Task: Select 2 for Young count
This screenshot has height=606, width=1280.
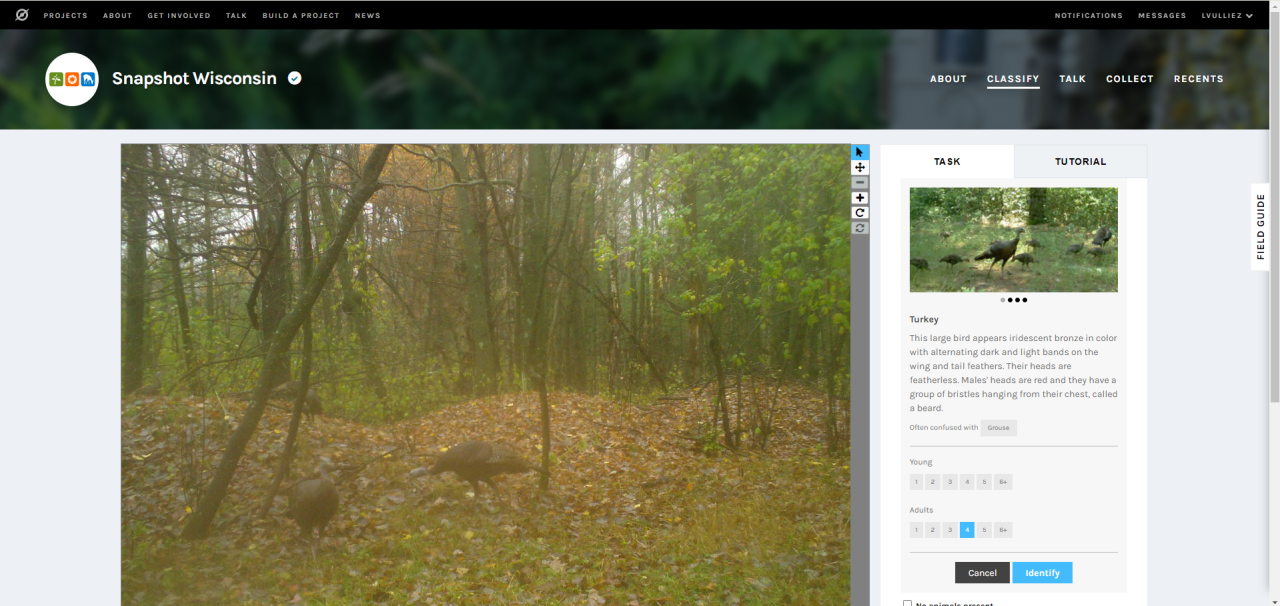Action: click(x=933, y=482)
